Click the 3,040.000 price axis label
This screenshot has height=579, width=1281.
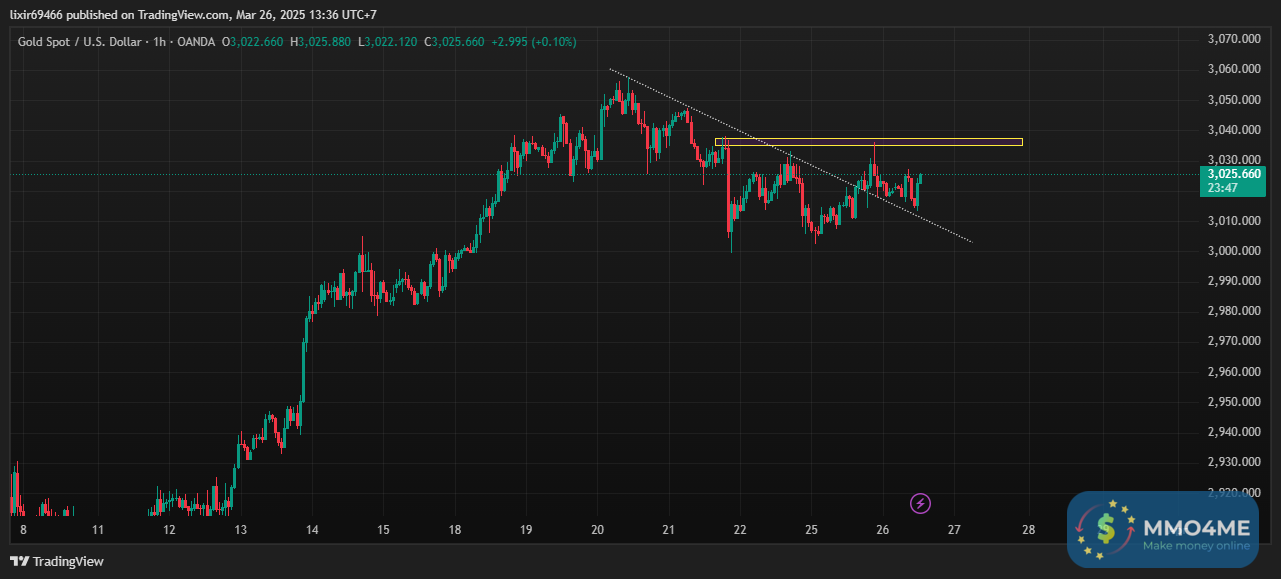coord(1233,130)
